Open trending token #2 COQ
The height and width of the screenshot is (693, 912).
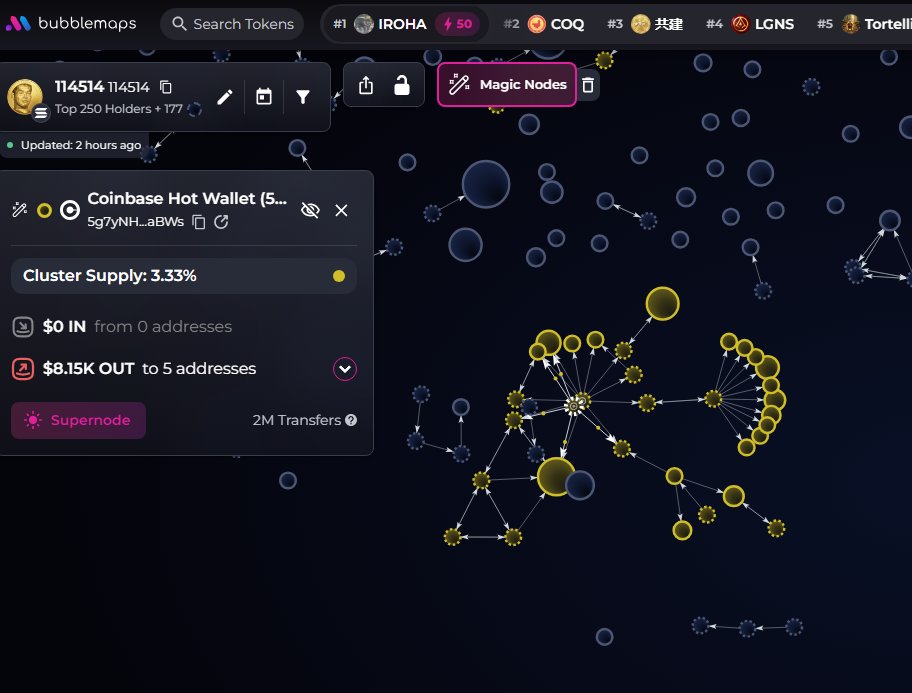pyautogui.click(x=544, y=24)
